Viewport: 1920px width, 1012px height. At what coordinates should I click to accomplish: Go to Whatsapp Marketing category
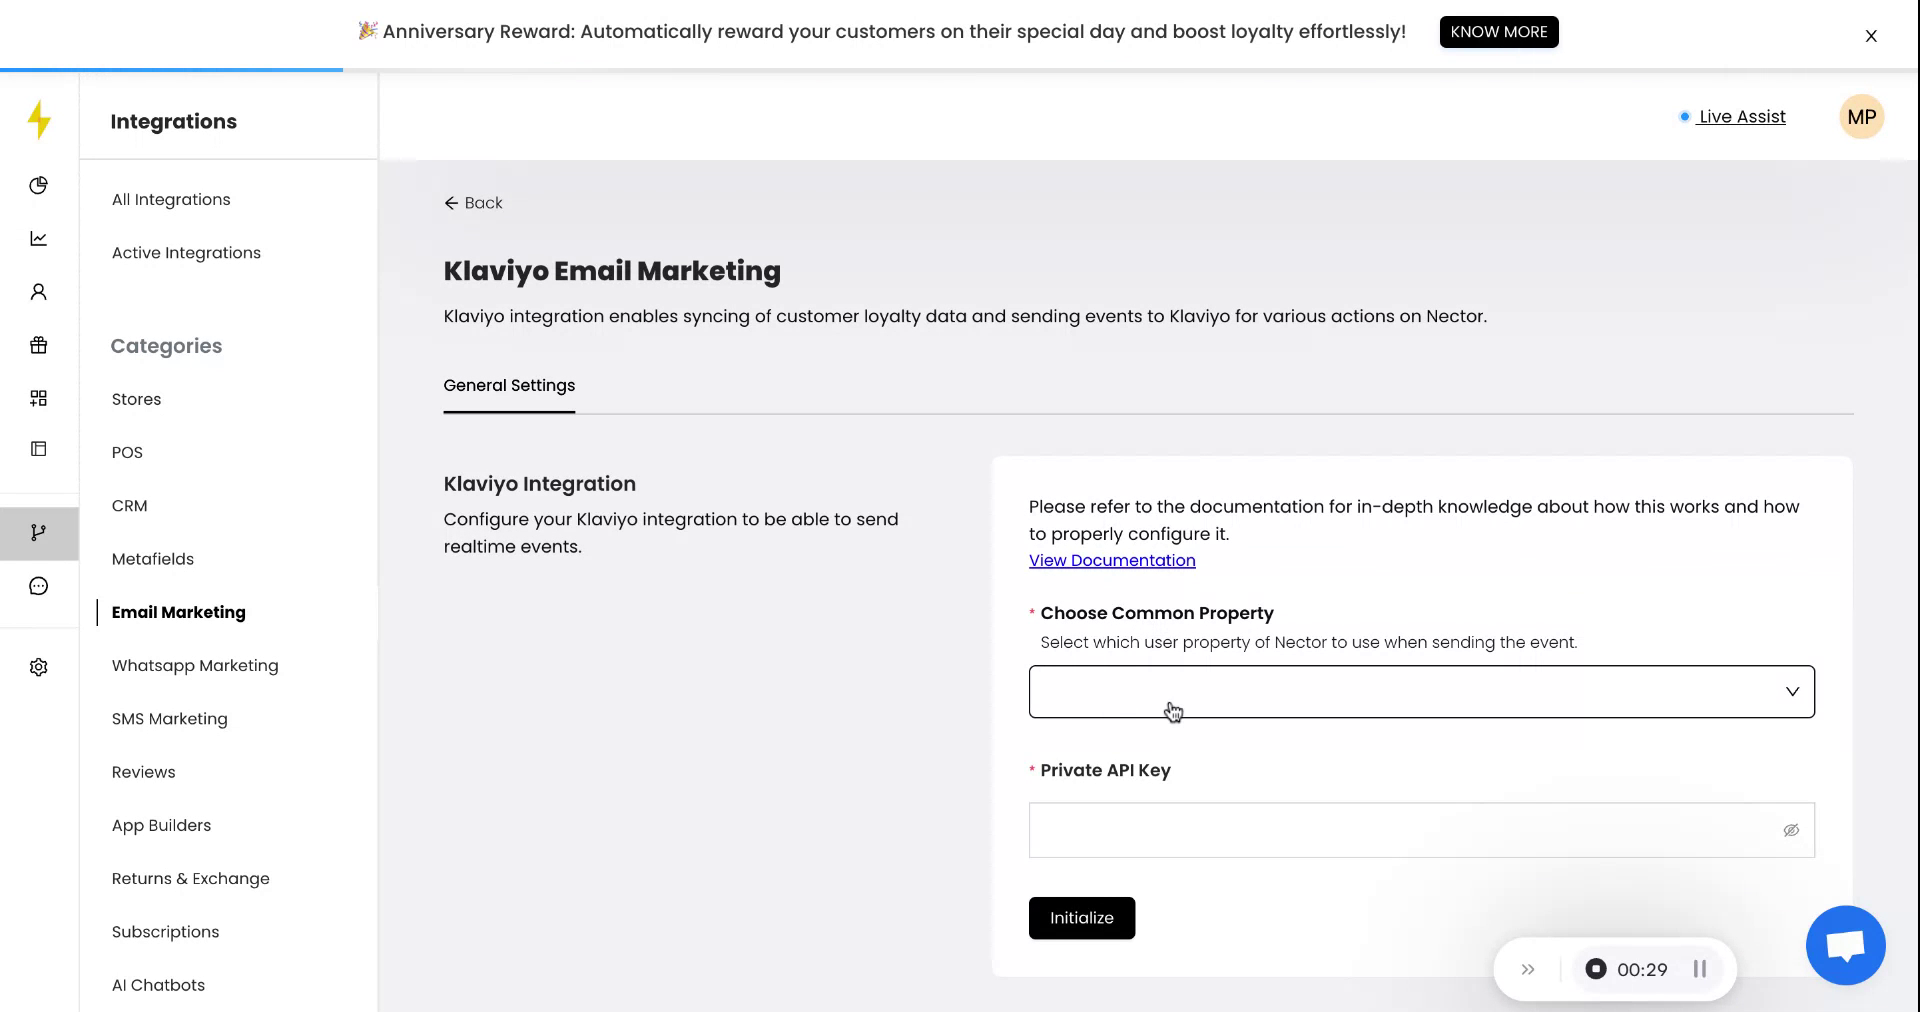(x=195, y=665)
